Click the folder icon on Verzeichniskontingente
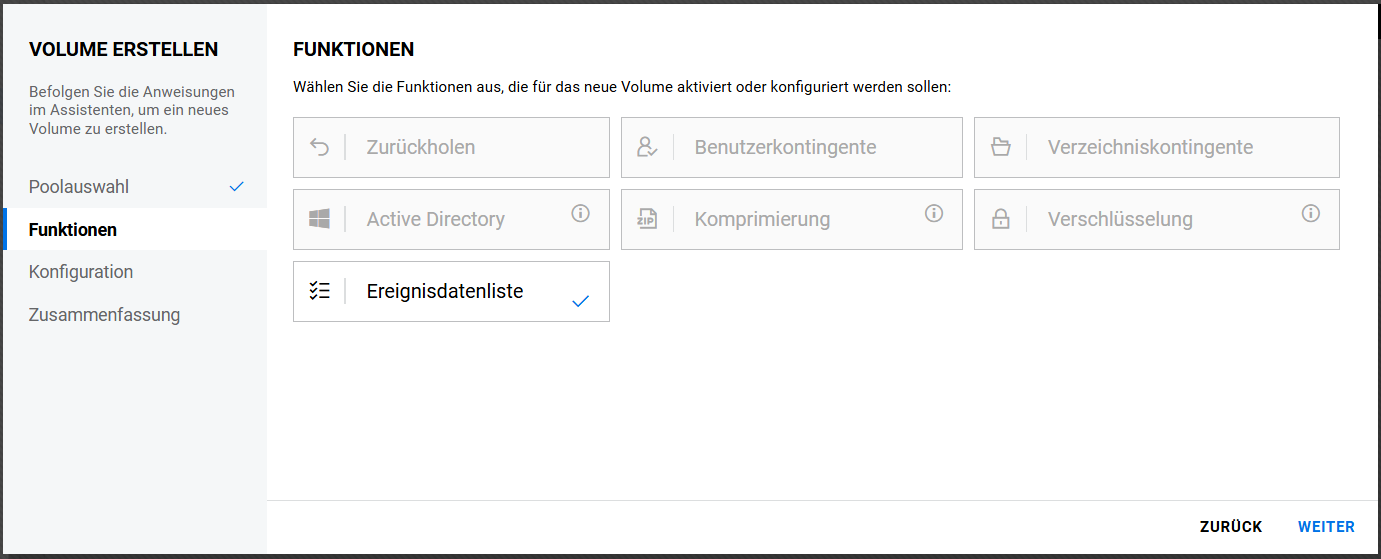This screenshot has height=559, width=1381. (1000, 147)
